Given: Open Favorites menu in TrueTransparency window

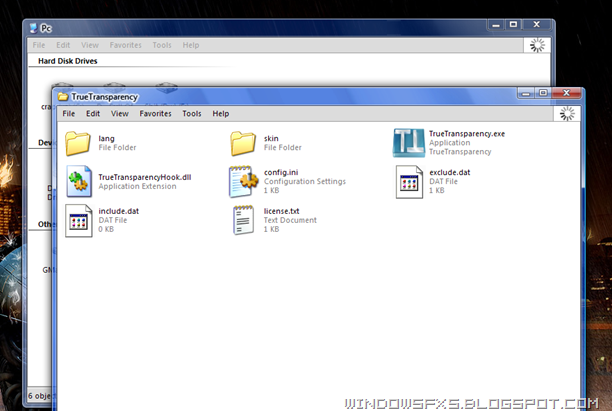Looking at the screenshot, I should 155,114.
